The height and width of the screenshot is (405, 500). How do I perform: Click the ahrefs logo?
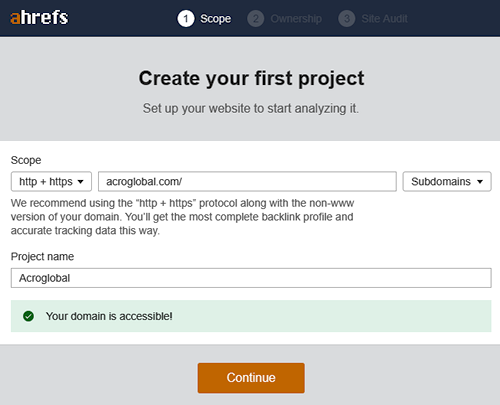pyautogui.click(x=39, y=18)
